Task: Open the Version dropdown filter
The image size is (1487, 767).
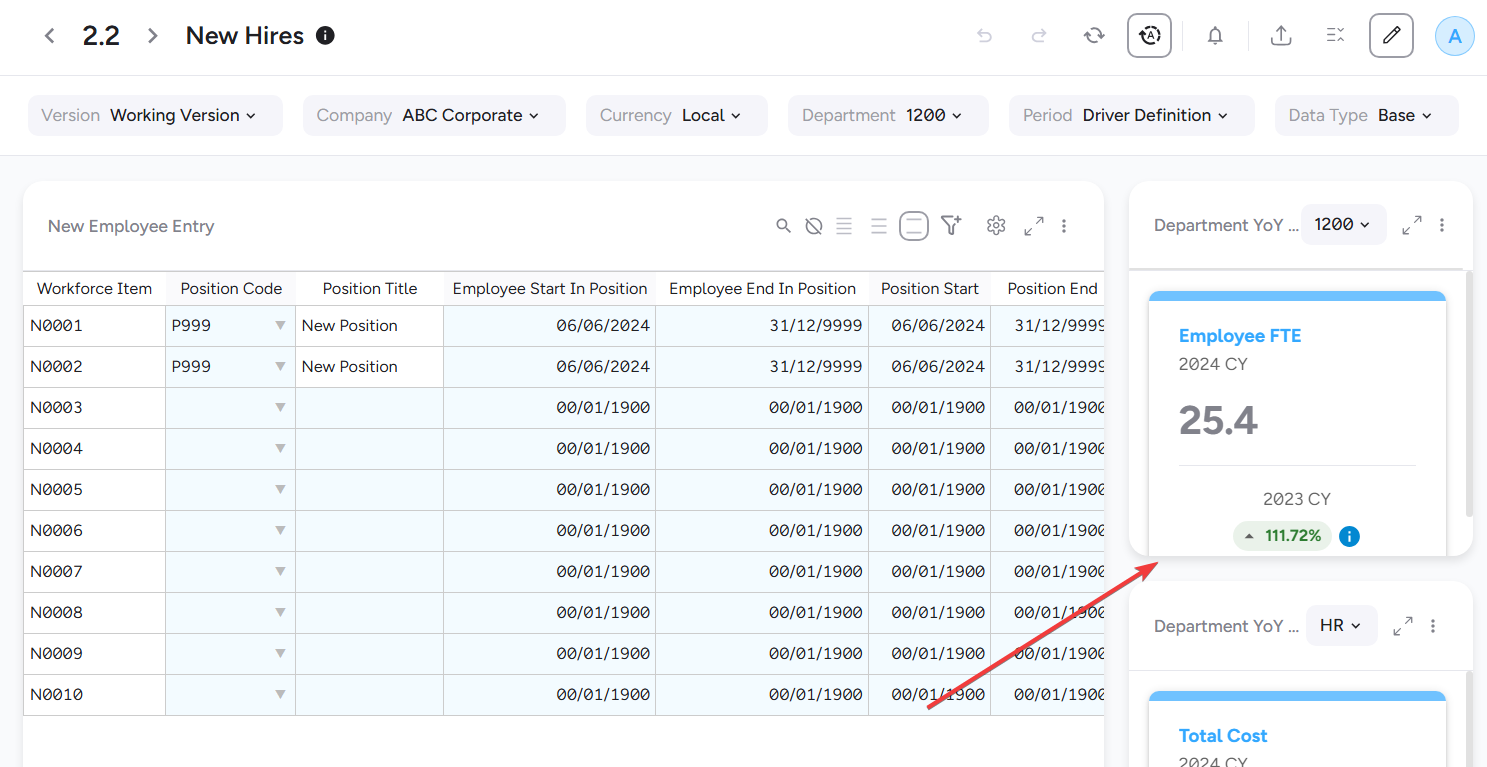Action: coord(155,116)
